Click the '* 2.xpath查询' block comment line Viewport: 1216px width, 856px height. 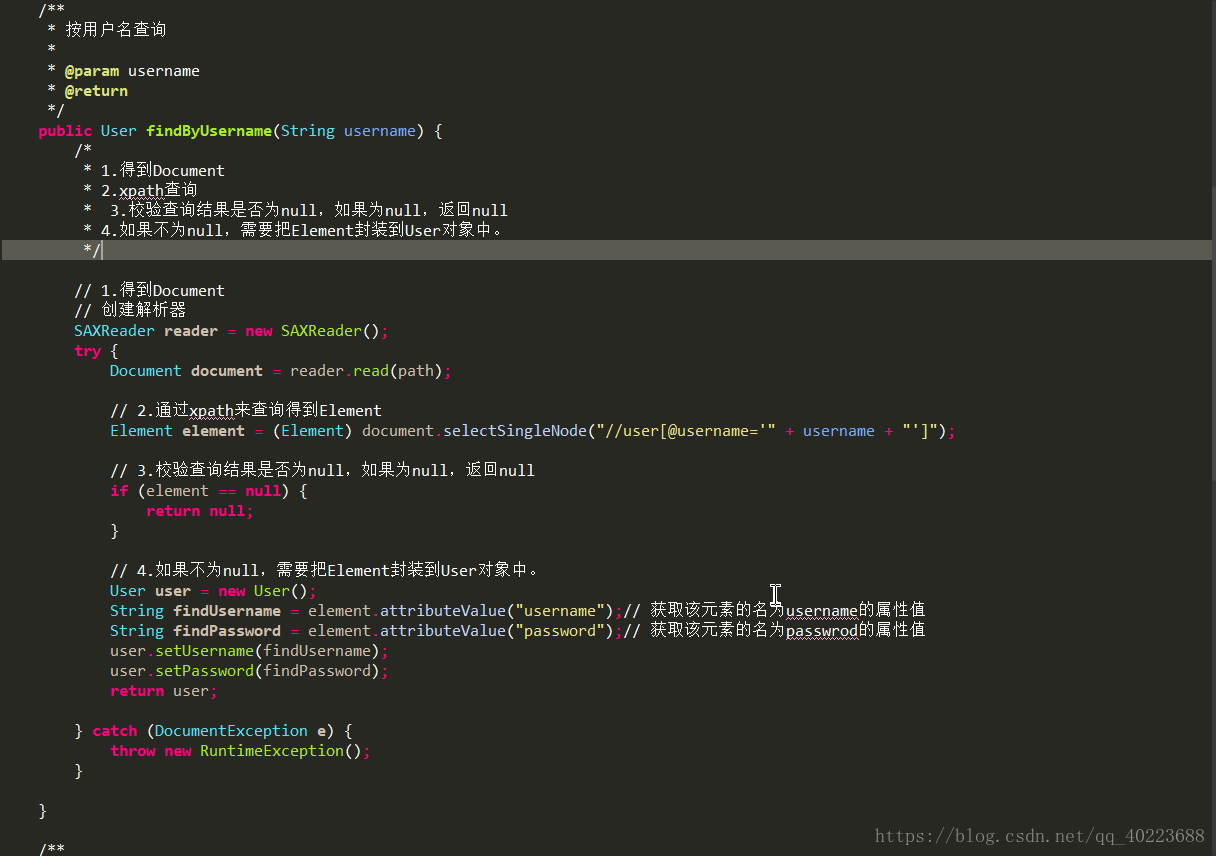click(x=140, y=190)
